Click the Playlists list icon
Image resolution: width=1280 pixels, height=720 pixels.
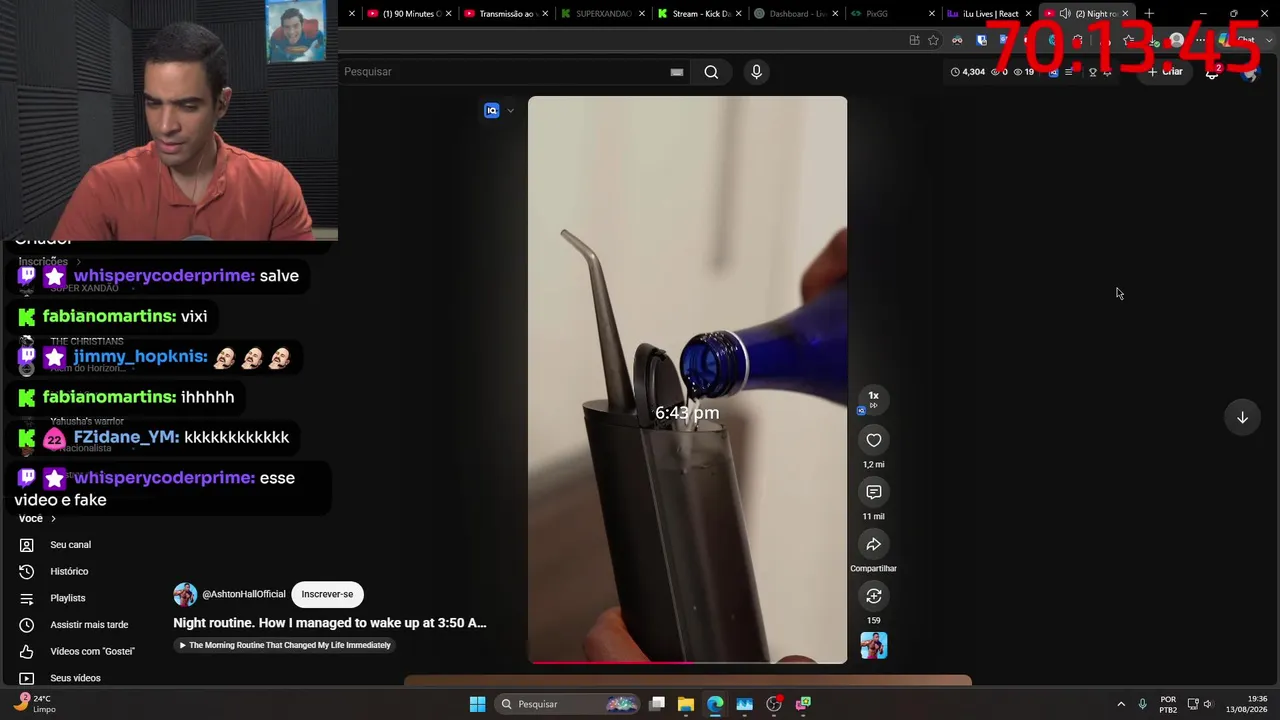pyautogui.click(x=27, y=598)
